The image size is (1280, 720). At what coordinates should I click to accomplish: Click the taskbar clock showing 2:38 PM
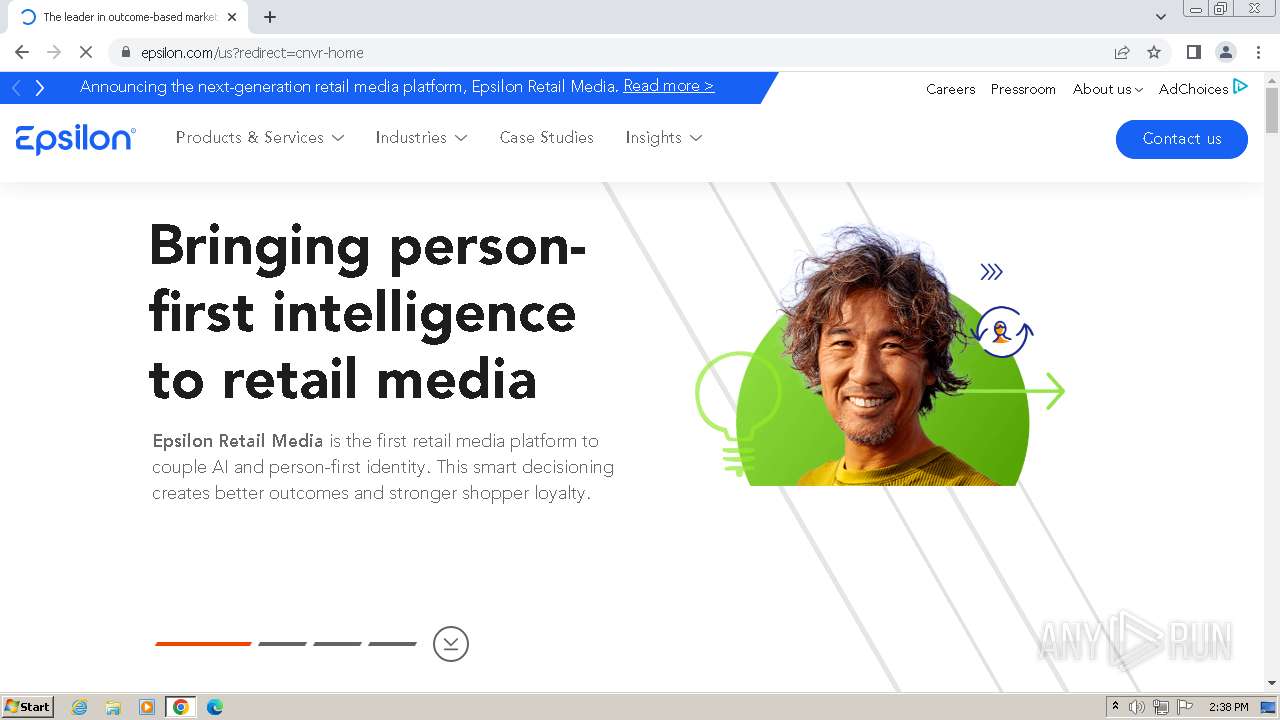tap(1228, 707)
